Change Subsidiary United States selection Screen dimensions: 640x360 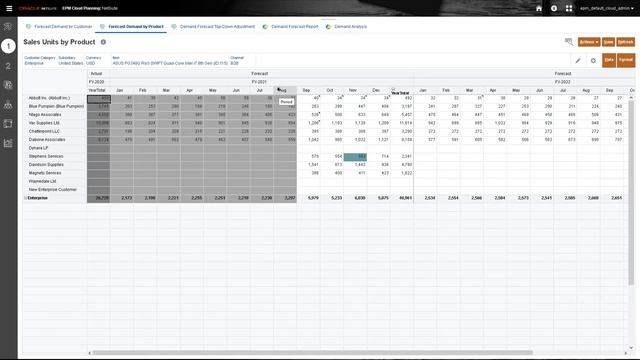71,60
